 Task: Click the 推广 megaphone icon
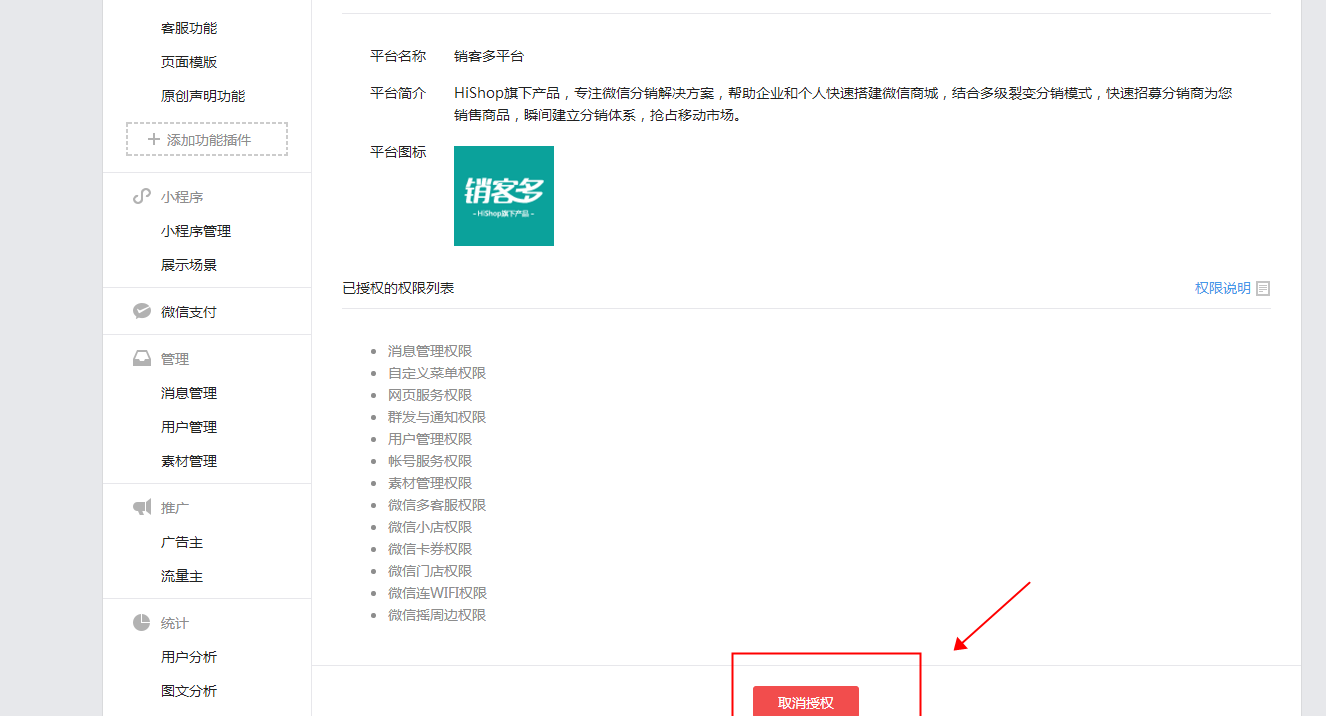[x=142, y=507]
